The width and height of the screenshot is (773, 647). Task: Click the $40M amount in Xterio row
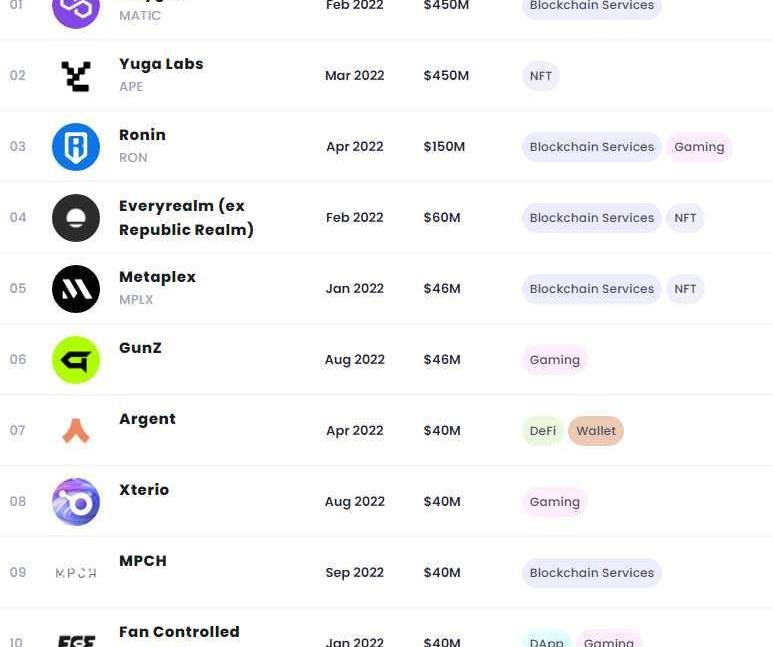point(442,502)
